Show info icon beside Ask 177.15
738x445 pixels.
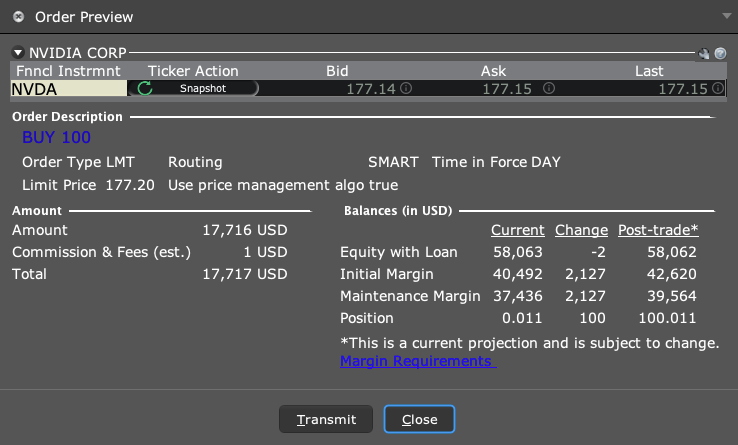click(549, 88)
